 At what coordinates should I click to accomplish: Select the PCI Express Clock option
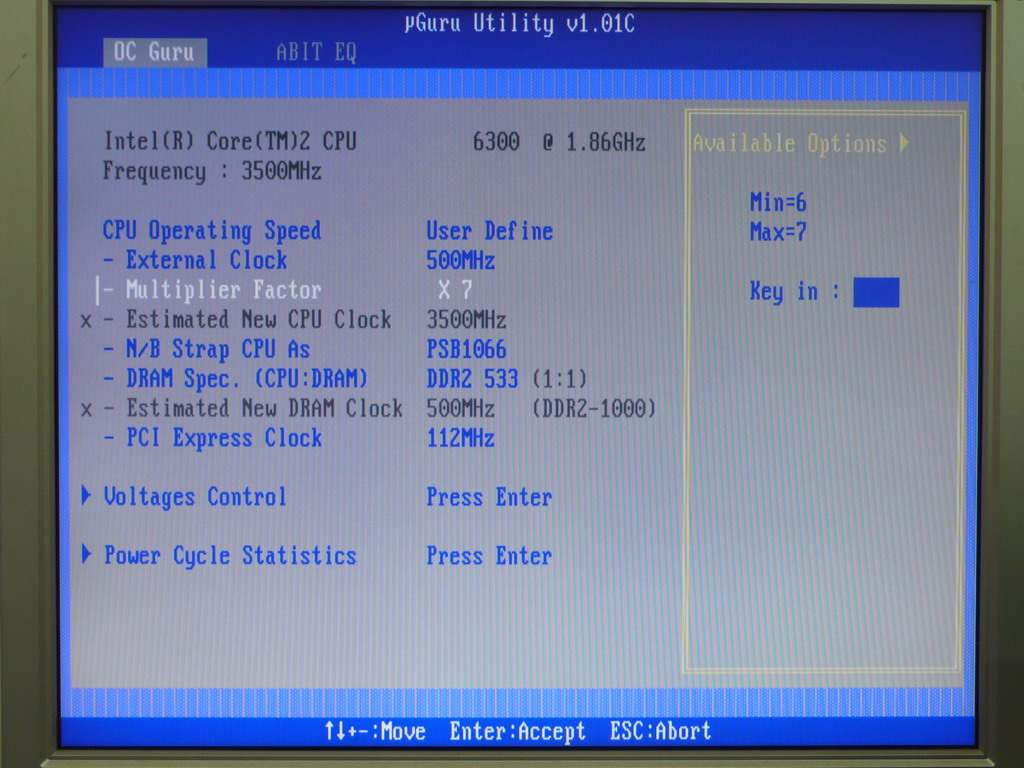click(224, 438)
